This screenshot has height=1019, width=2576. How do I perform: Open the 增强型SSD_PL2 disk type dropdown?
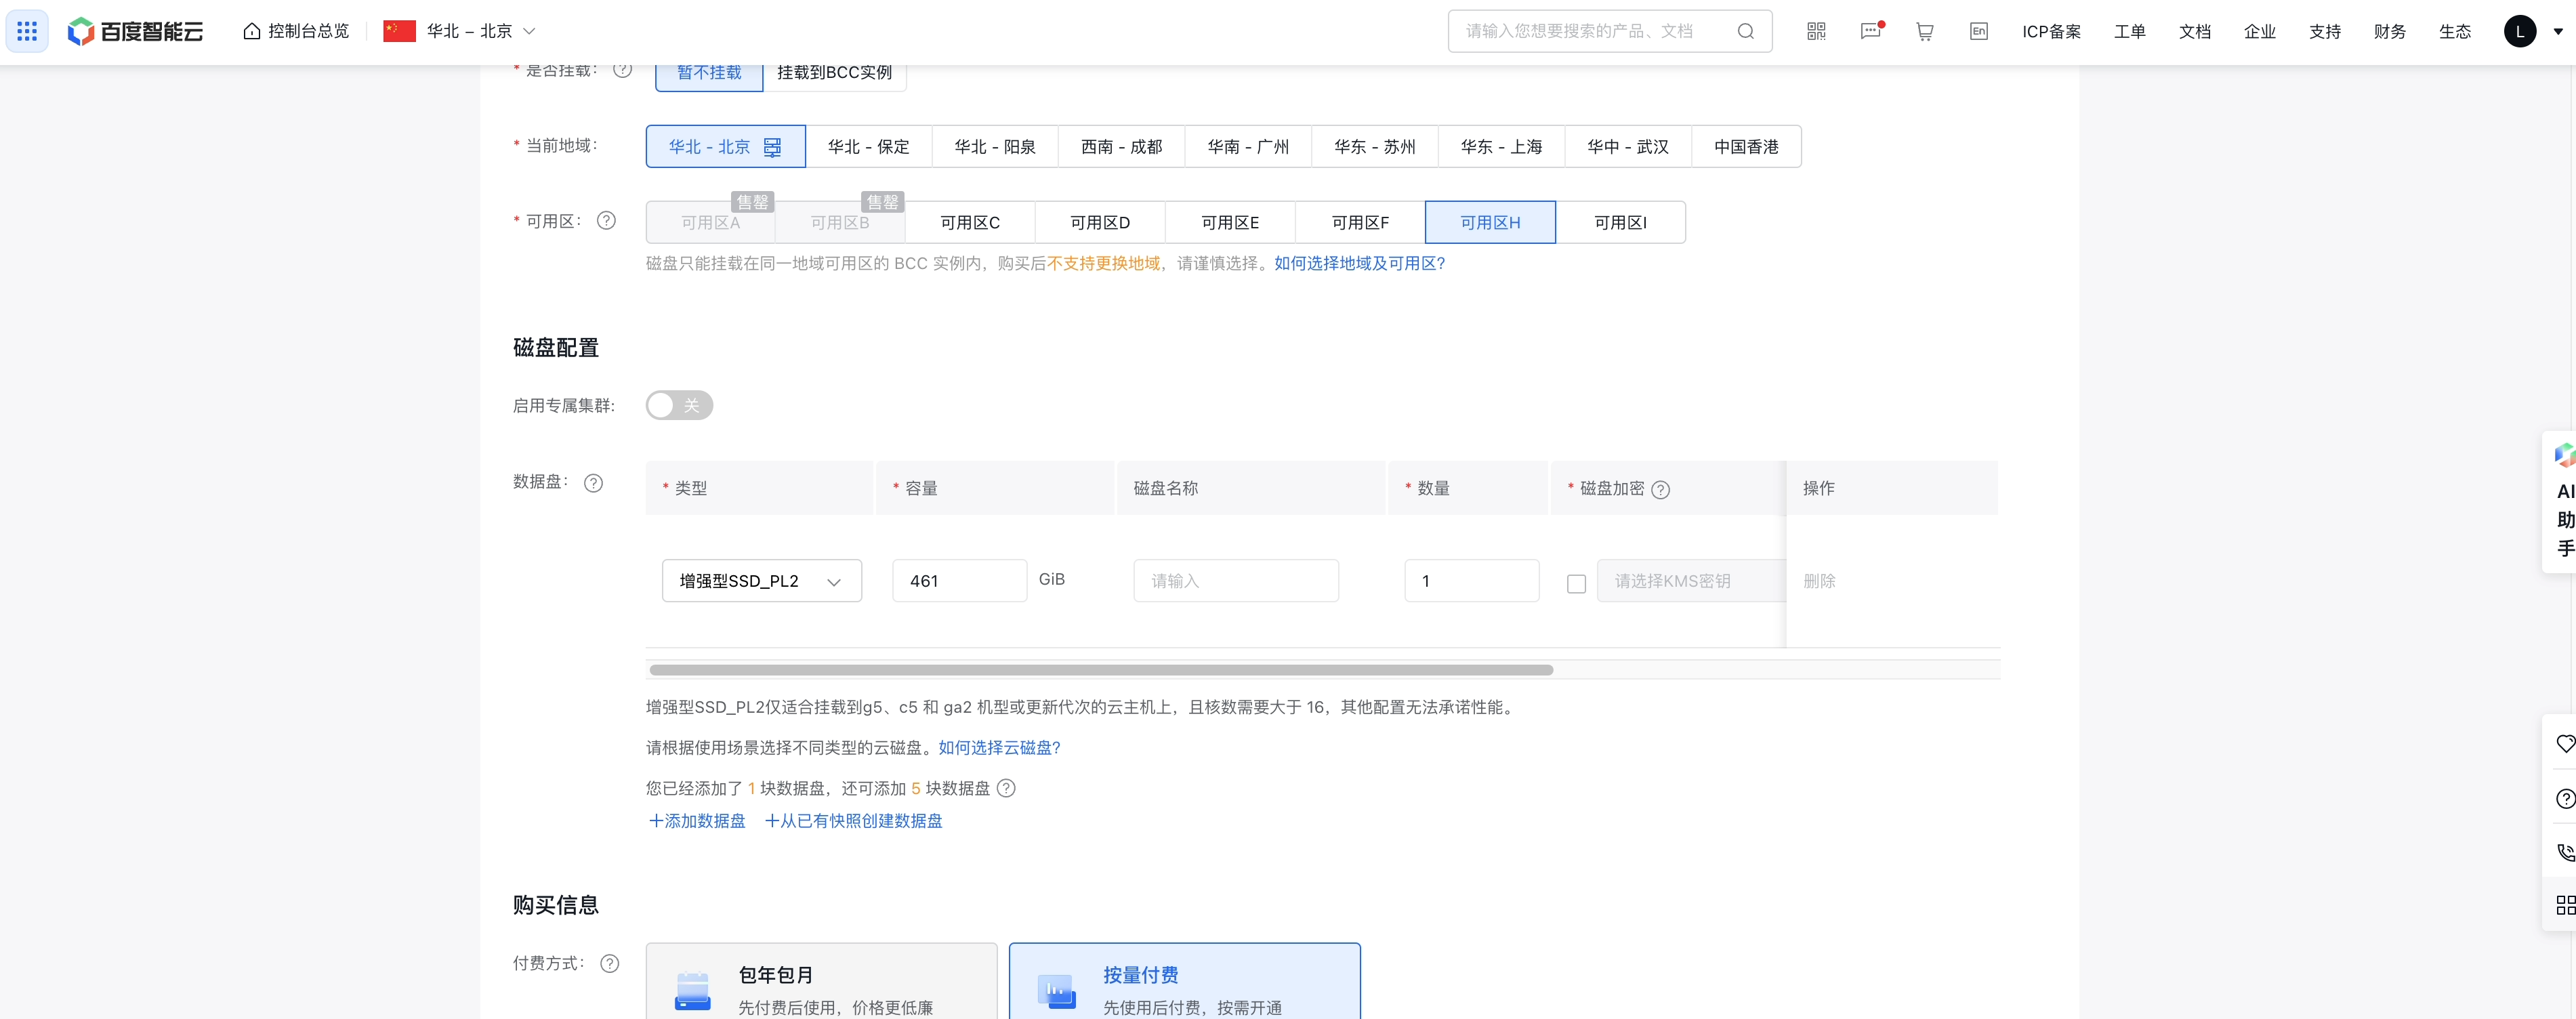(x=761, y=581)
